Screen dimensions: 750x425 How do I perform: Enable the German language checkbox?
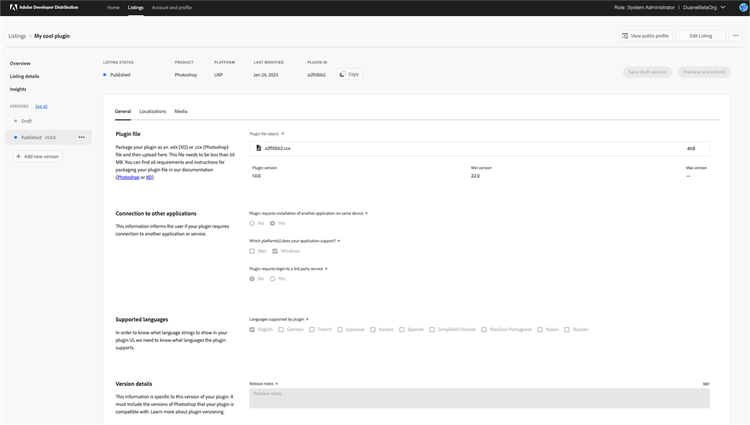(281, 329)
